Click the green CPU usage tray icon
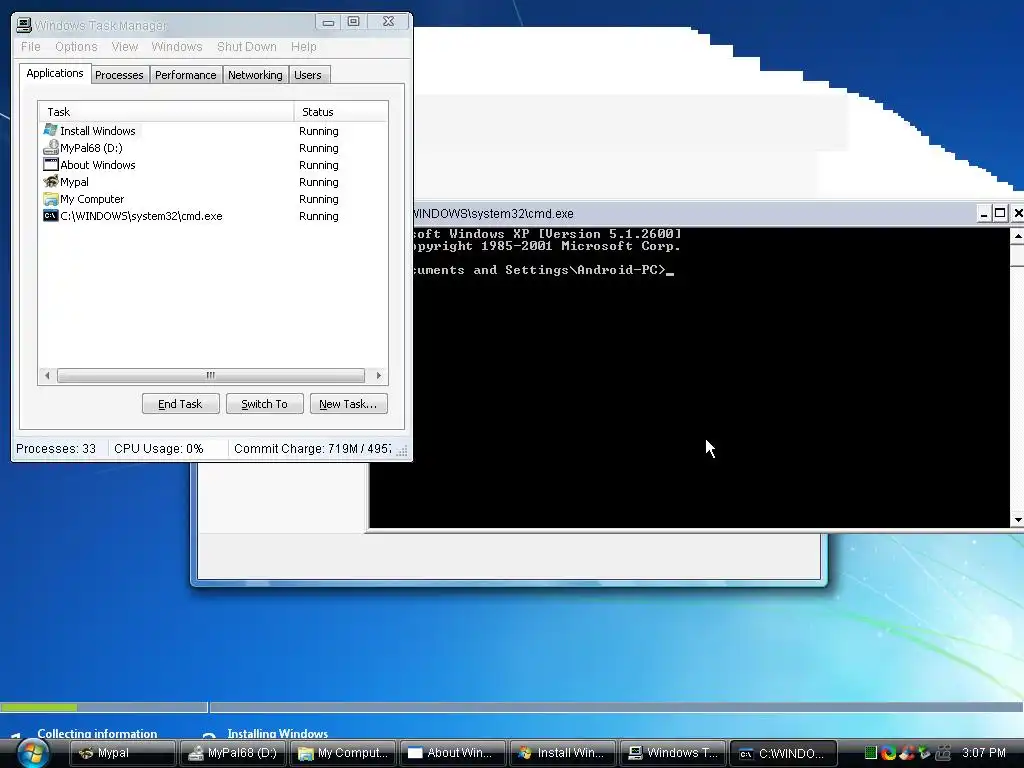 pos(870,753)
